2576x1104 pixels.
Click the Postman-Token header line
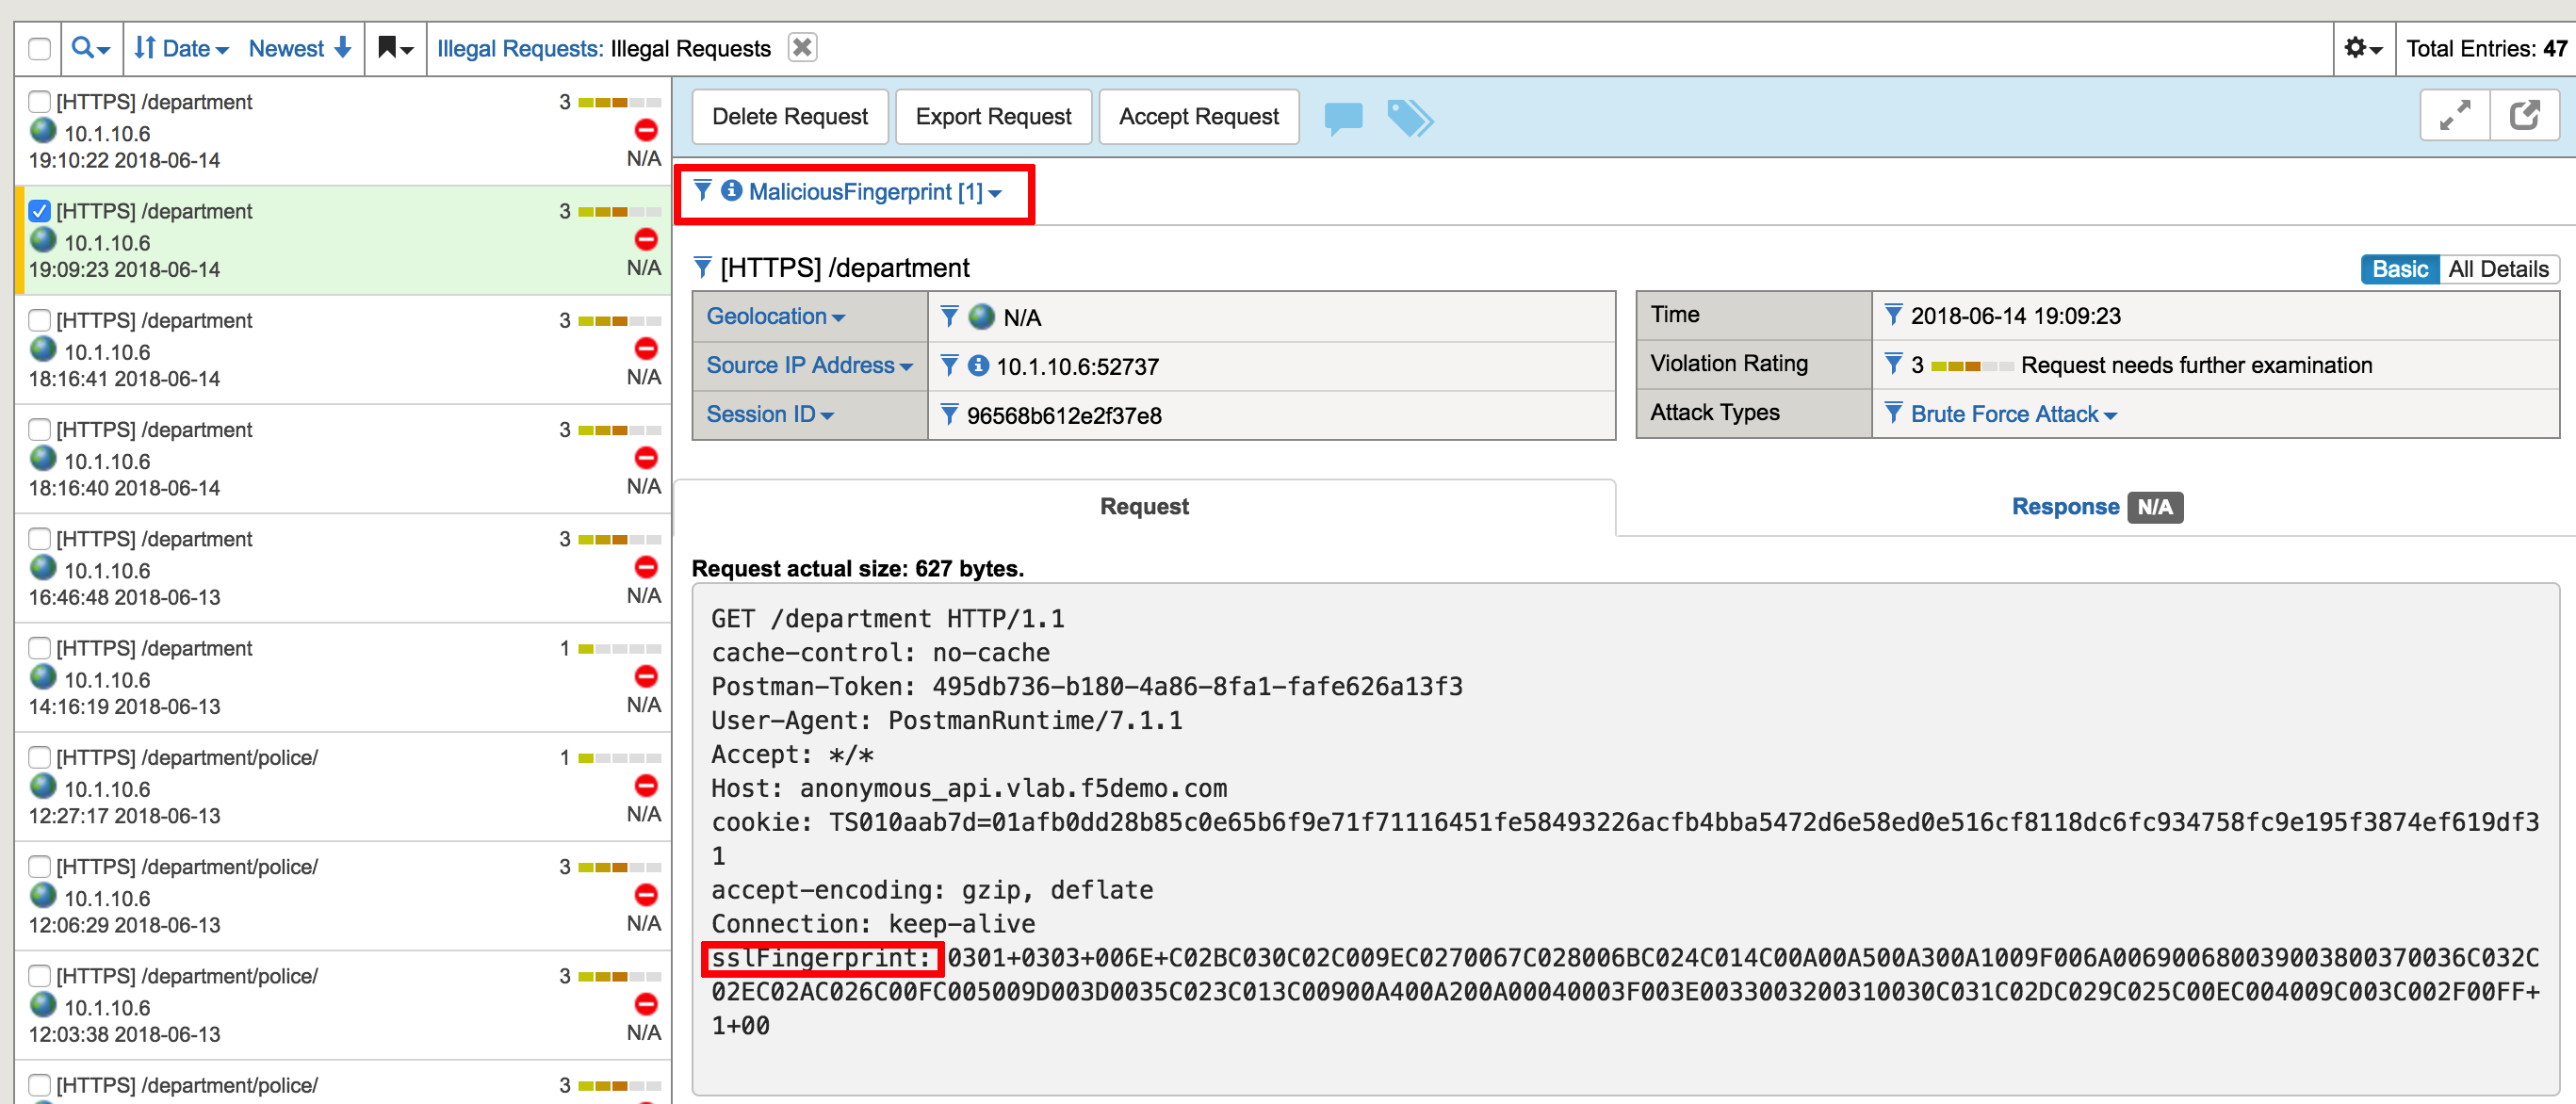click(x=1086, y=686)
